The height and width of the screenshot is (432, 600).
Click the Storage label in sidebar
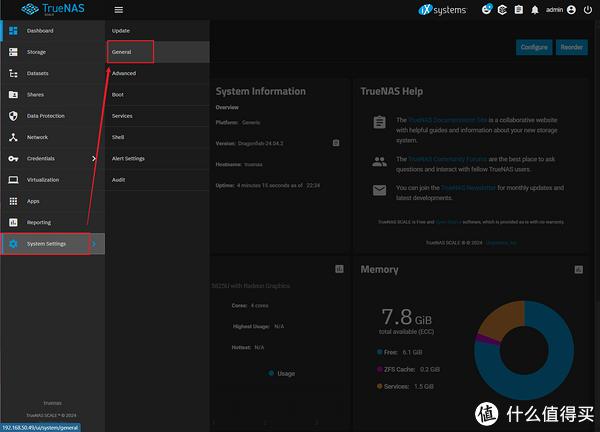(36, 52)
